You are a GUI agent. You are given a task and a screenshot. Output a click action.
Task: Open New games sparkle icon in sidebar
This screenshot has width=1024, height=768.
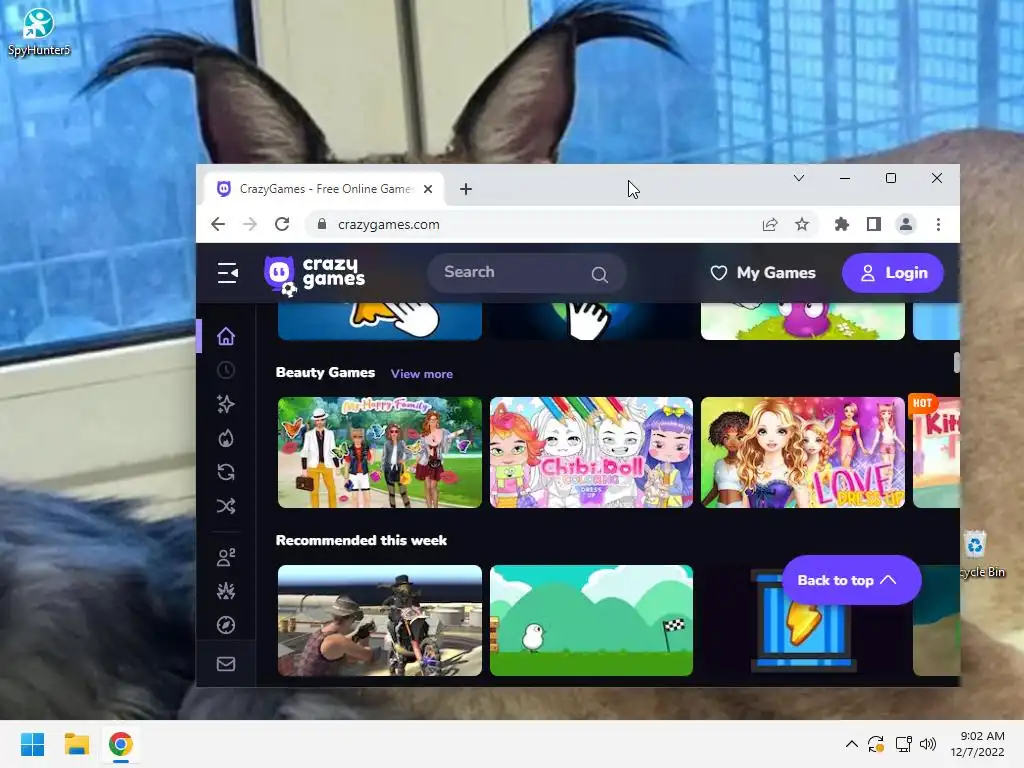tap(226, 404)
